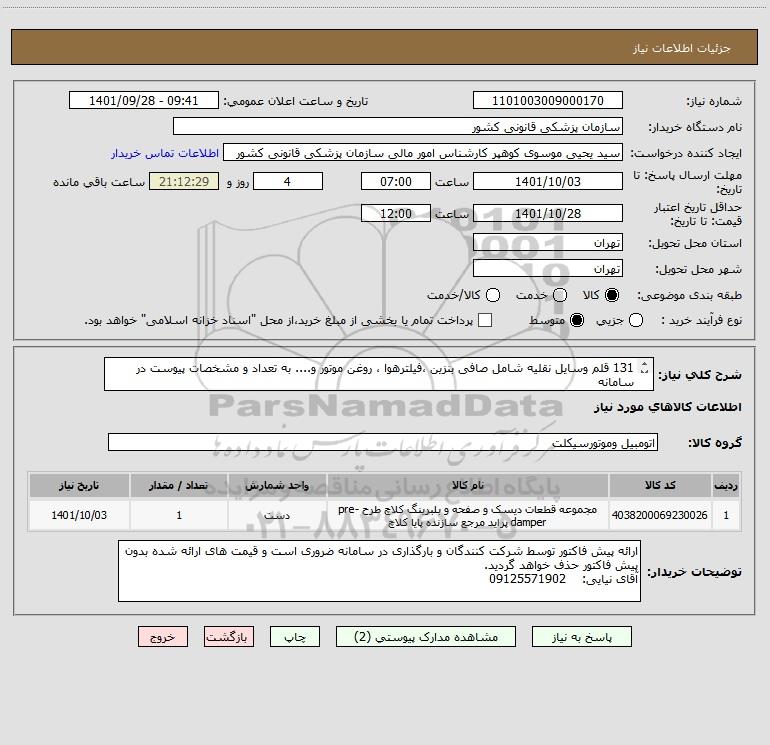Open اطلاعات تماس خریدار link
Viewport: 770px width, 745px height.
click(x=165, y=153)
